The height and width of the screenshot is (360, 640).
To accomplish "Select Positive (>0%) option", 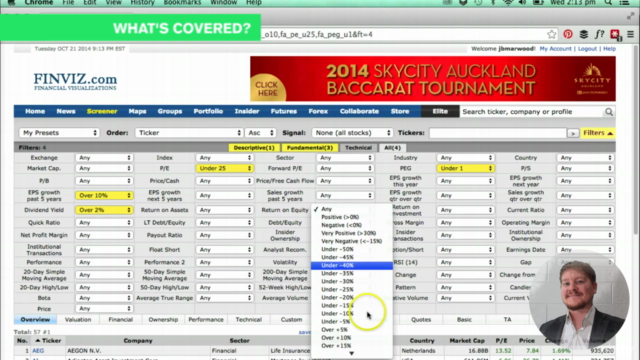I will click(352, 217).
